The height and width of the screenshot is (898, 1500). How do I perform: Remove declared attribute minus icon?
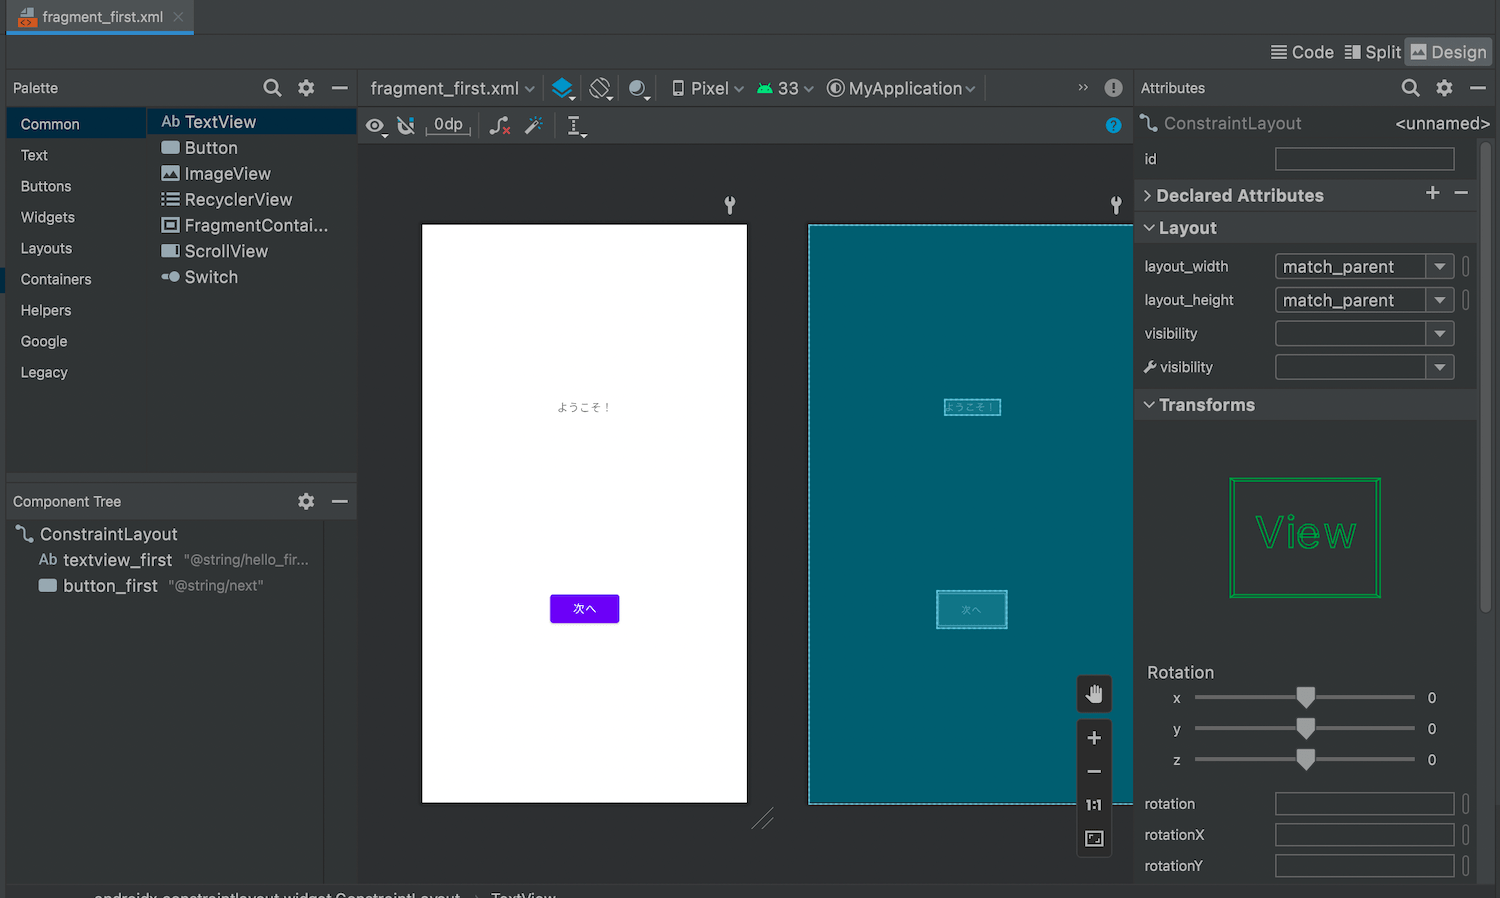(x=1461, y=193)
